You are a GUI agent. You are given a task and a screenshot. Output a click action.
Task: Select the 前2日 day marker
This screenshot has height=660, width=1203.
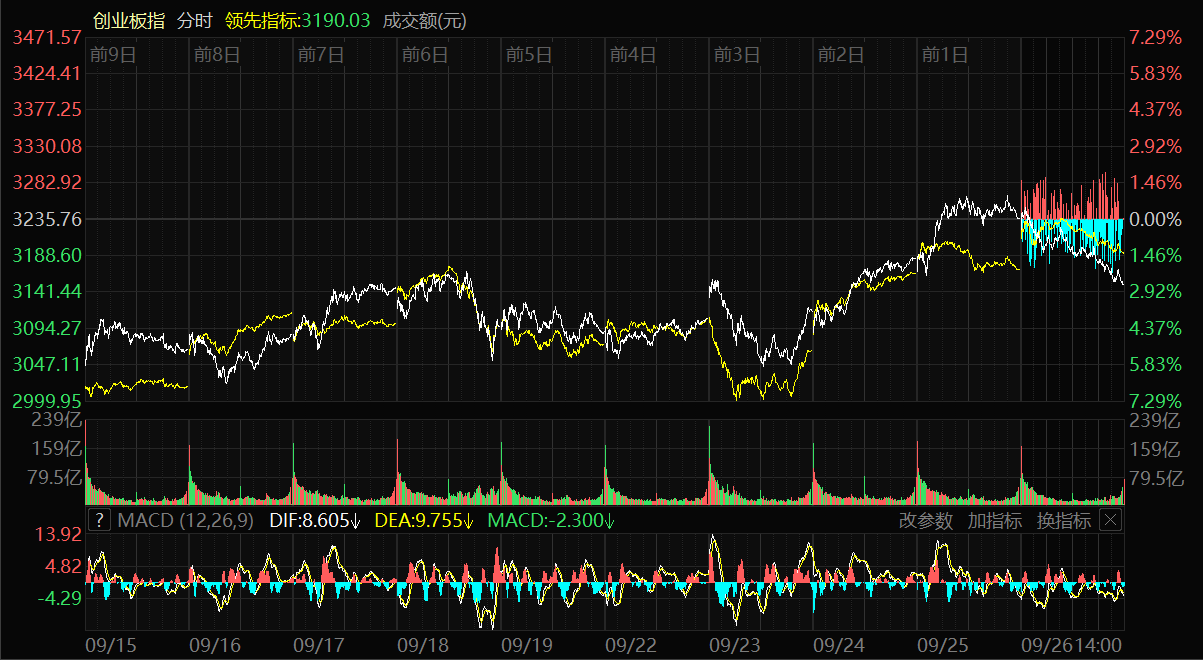(x=840, y=55)
